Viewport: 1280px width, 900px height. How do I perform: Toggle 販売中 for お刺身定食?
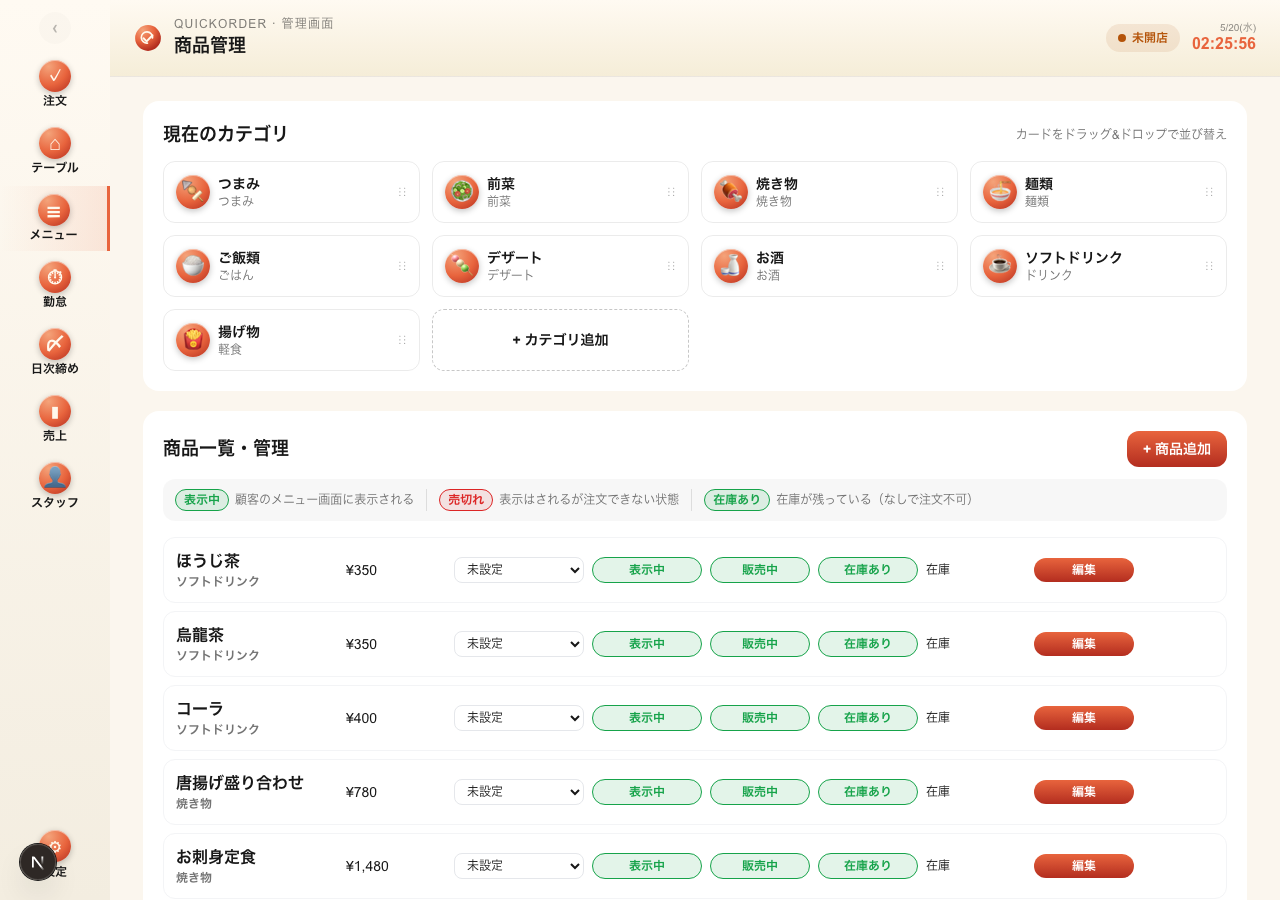pos(760,866)
